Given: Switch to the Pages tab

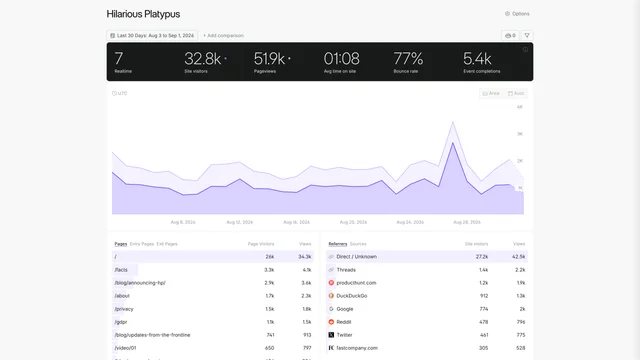Looking at the screenshot, I should click(x=120, y=244).
